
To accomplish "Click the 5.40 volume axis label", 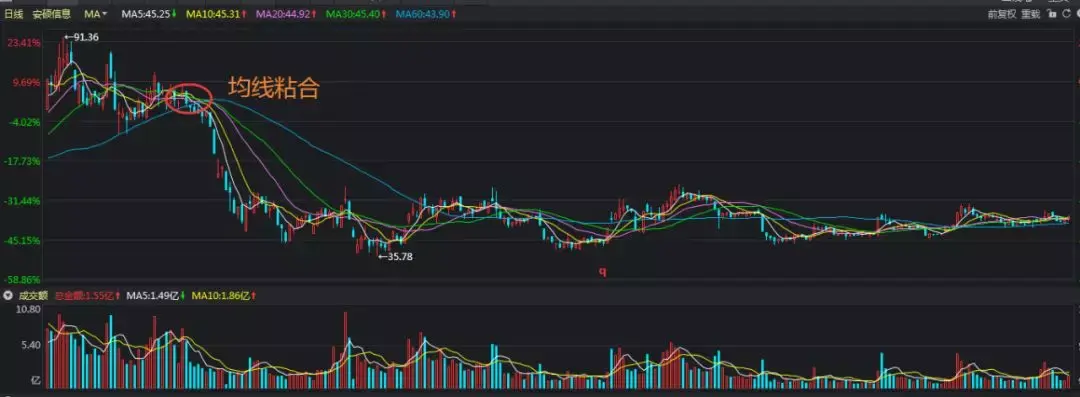I will click(32, 345).
